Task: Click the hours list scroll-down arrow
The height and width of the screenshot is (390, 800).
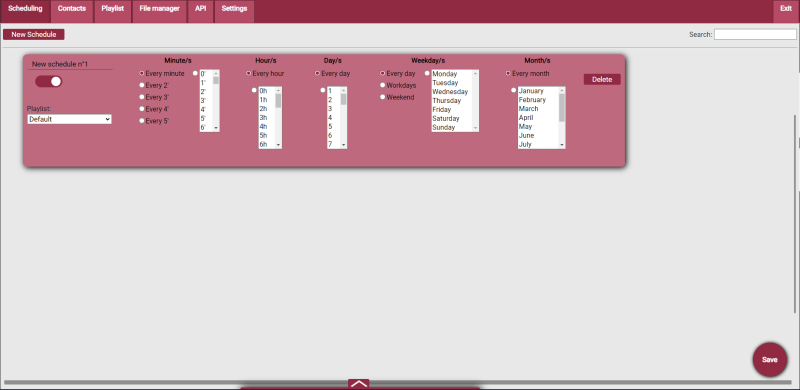Action: tap(278, 145)
